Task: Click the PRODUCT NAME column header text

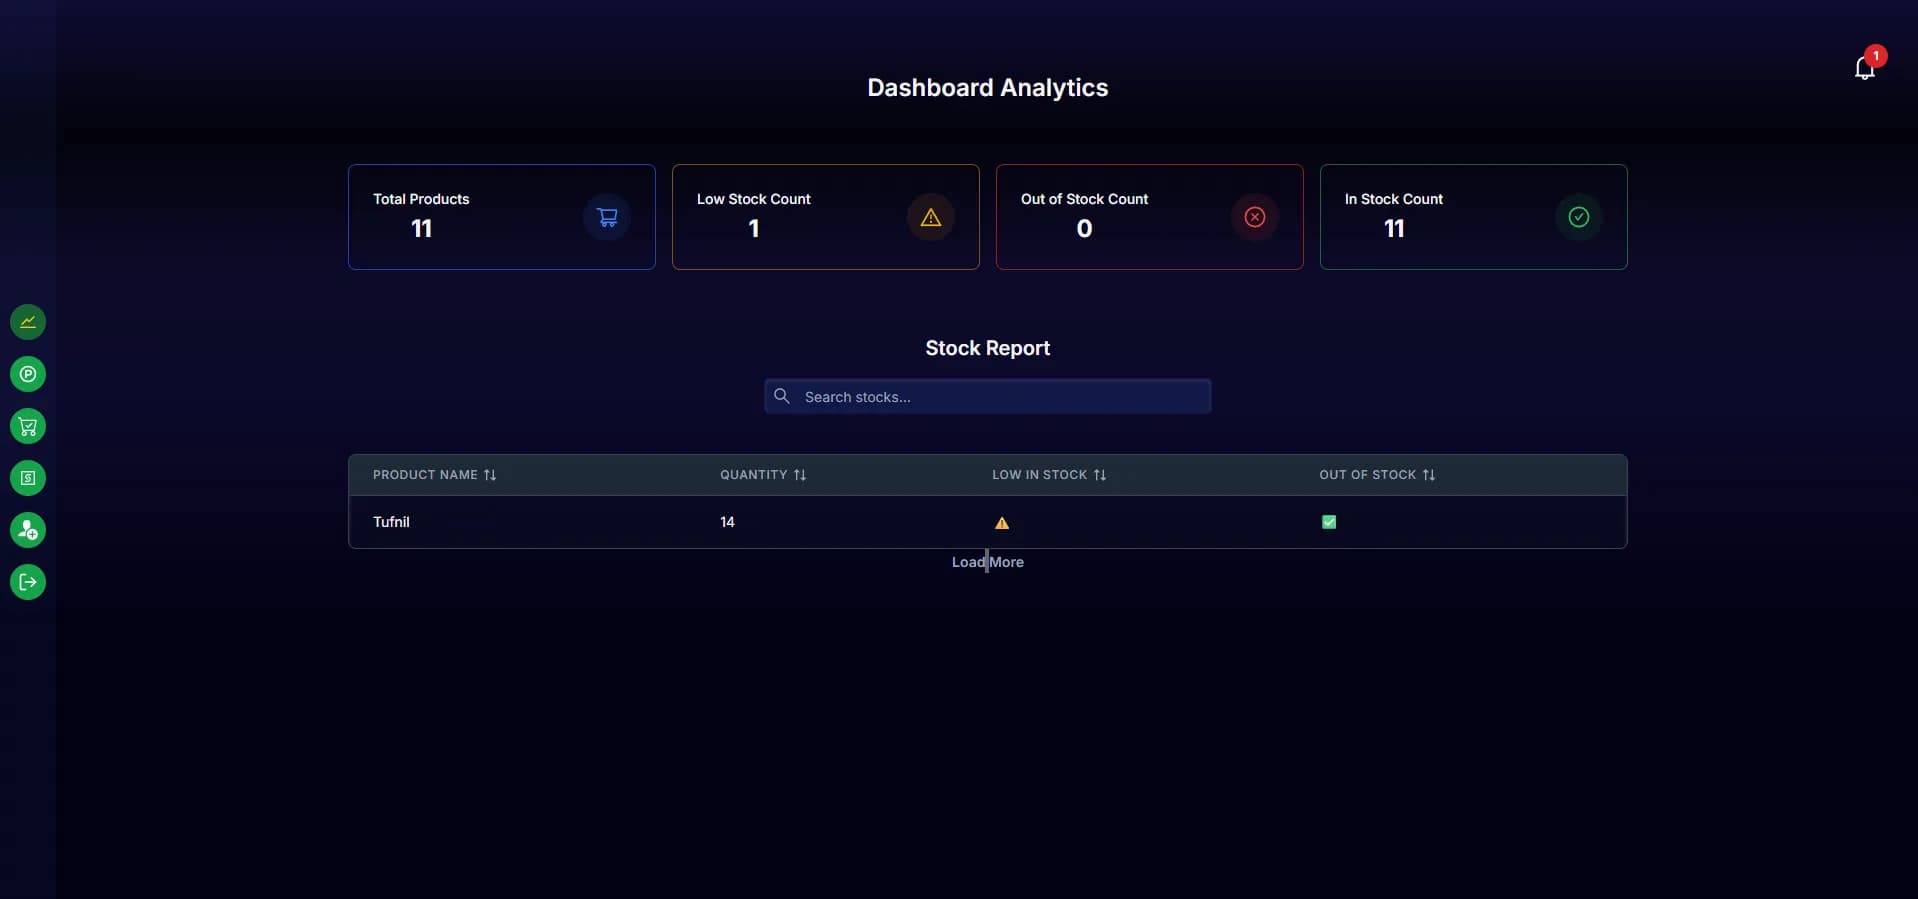Action: (425, 475)
